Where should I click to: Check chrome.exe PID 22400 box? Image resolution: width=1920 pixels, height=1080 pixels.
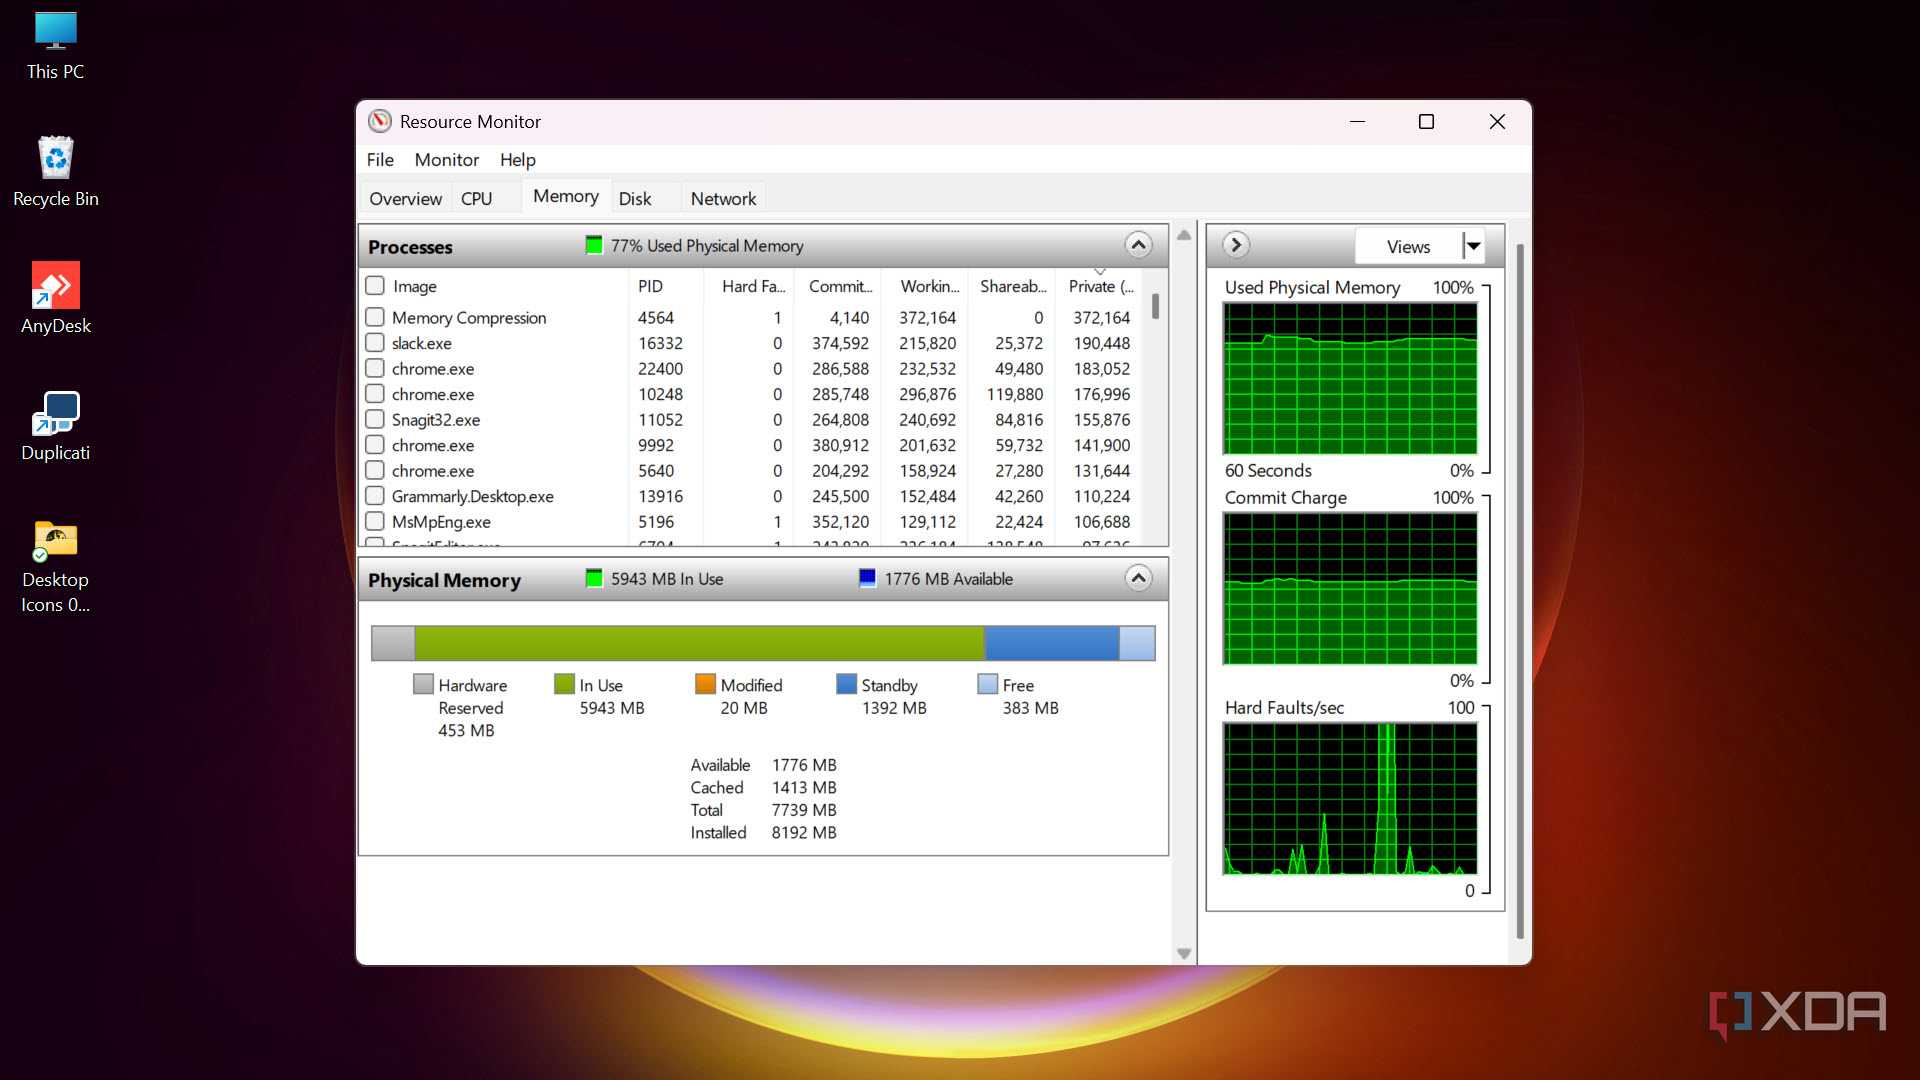375,368
